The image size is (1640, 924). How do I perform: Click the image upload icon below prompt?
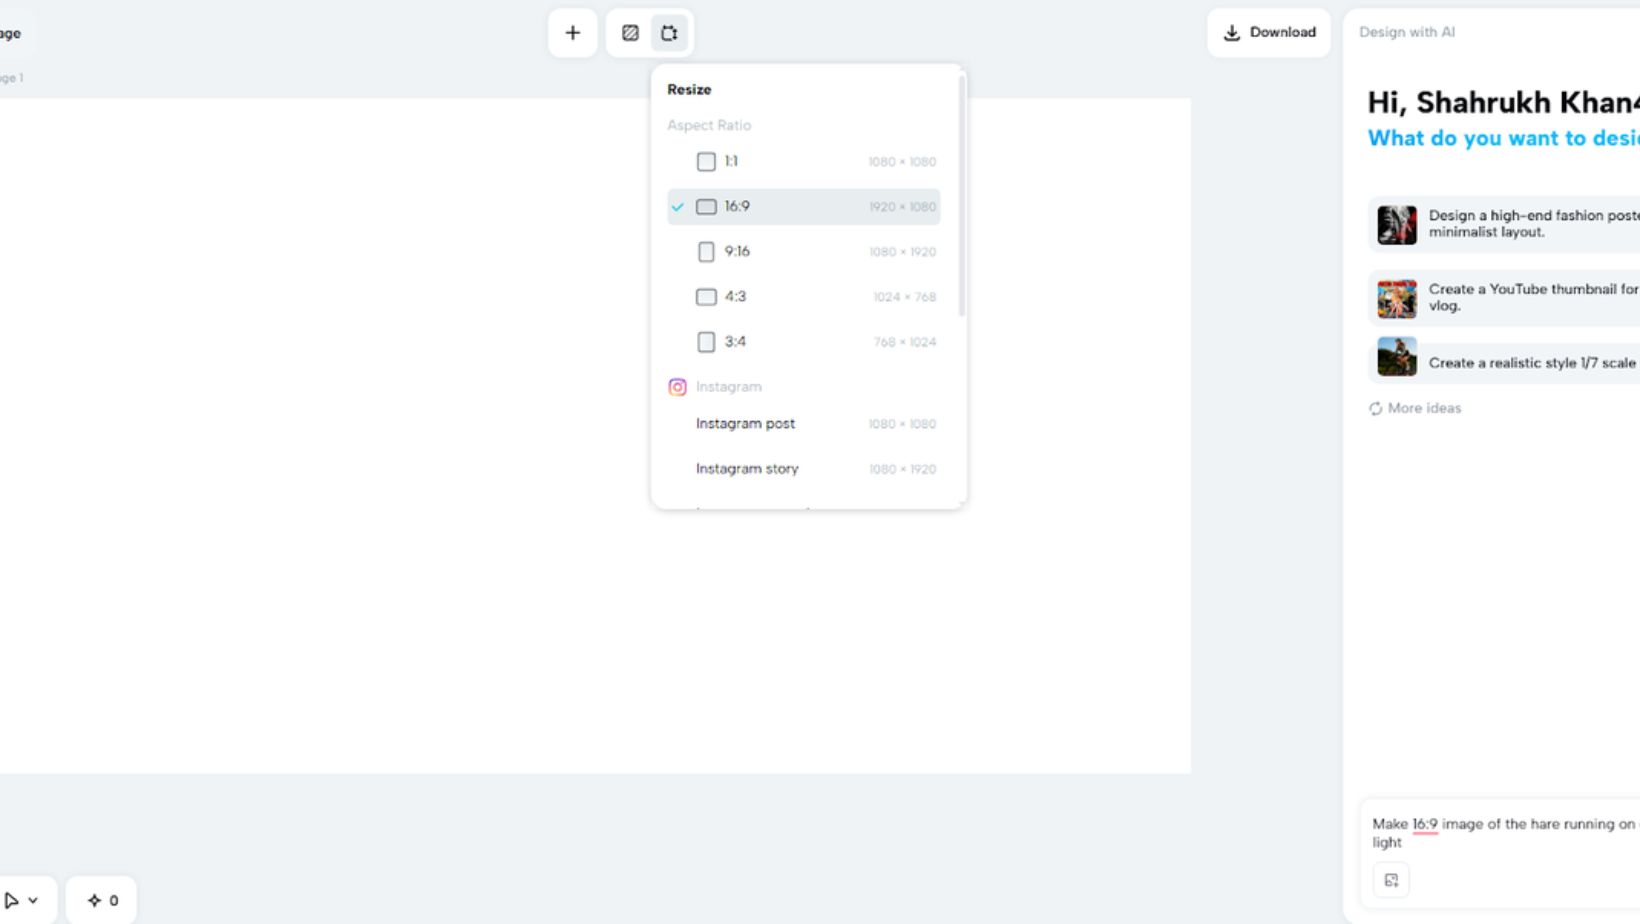(x=1391, y=880)
